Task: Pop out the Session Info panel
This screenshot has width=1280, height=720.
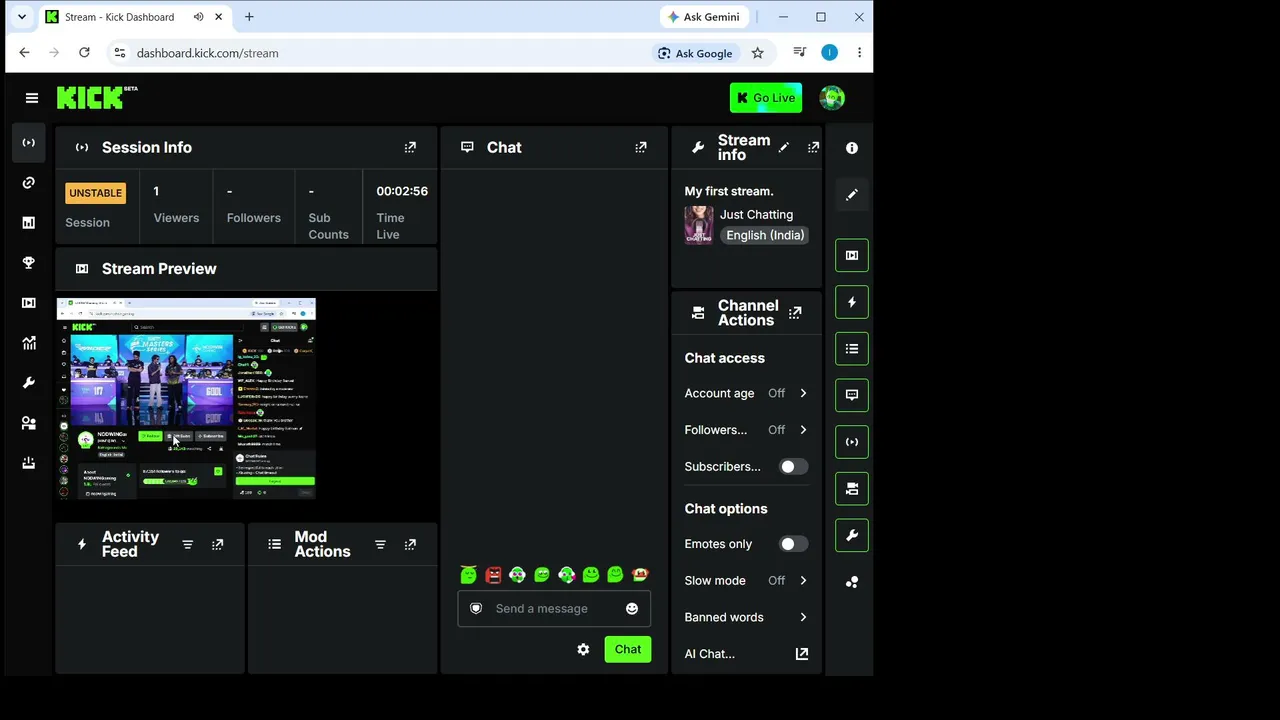Action: [410, 147]
